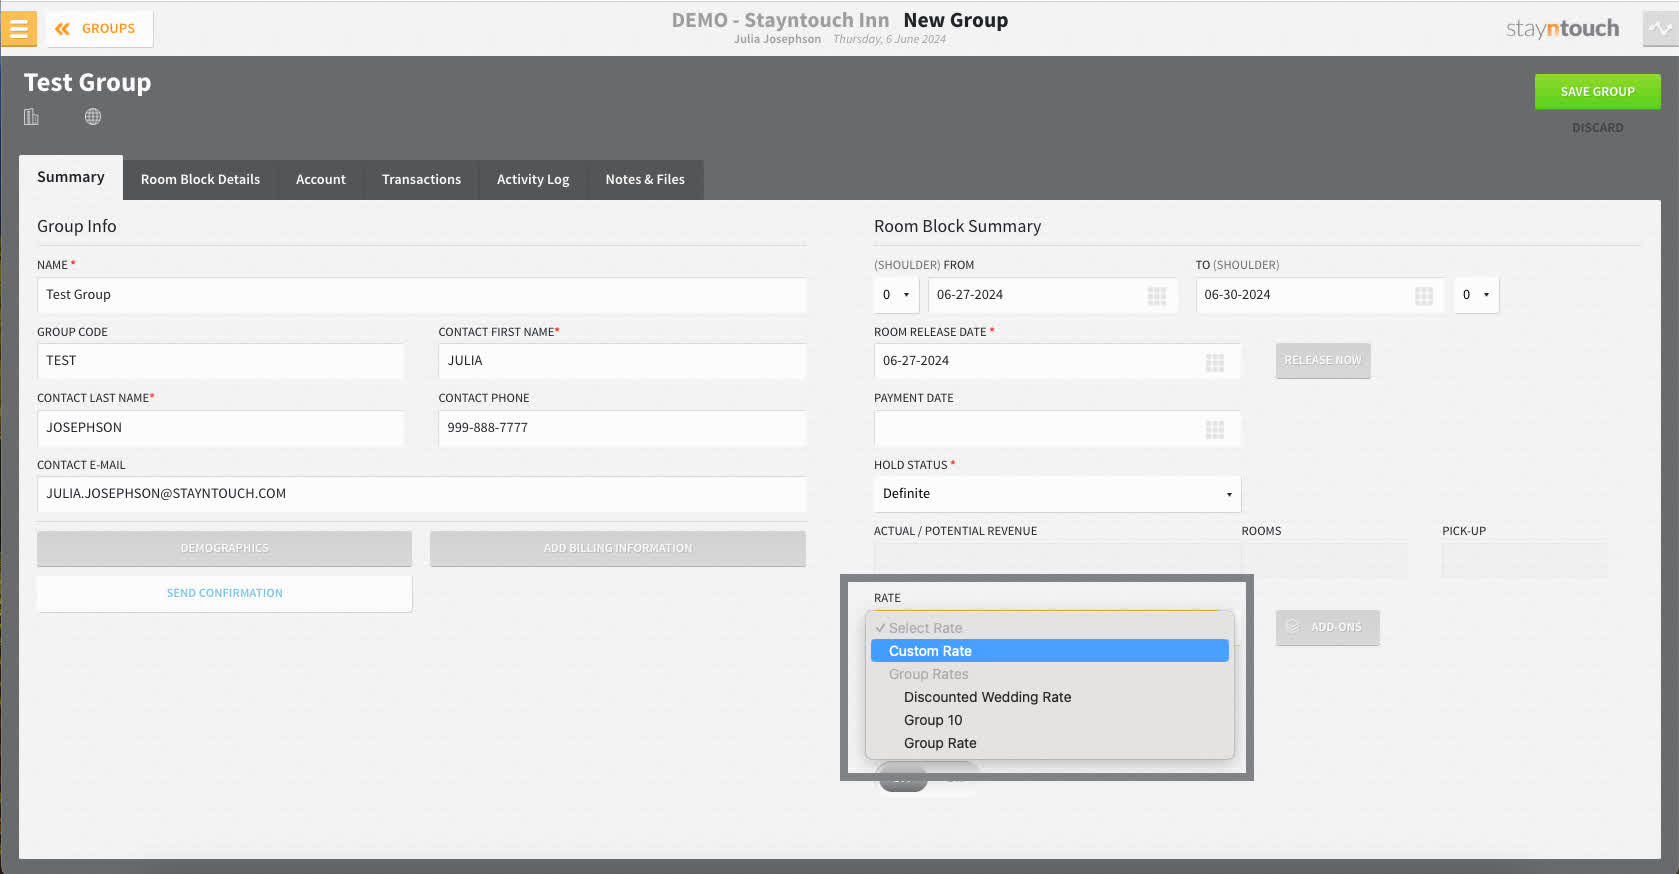
Task: Switch to the Summary tab
Action: (71, 177)
